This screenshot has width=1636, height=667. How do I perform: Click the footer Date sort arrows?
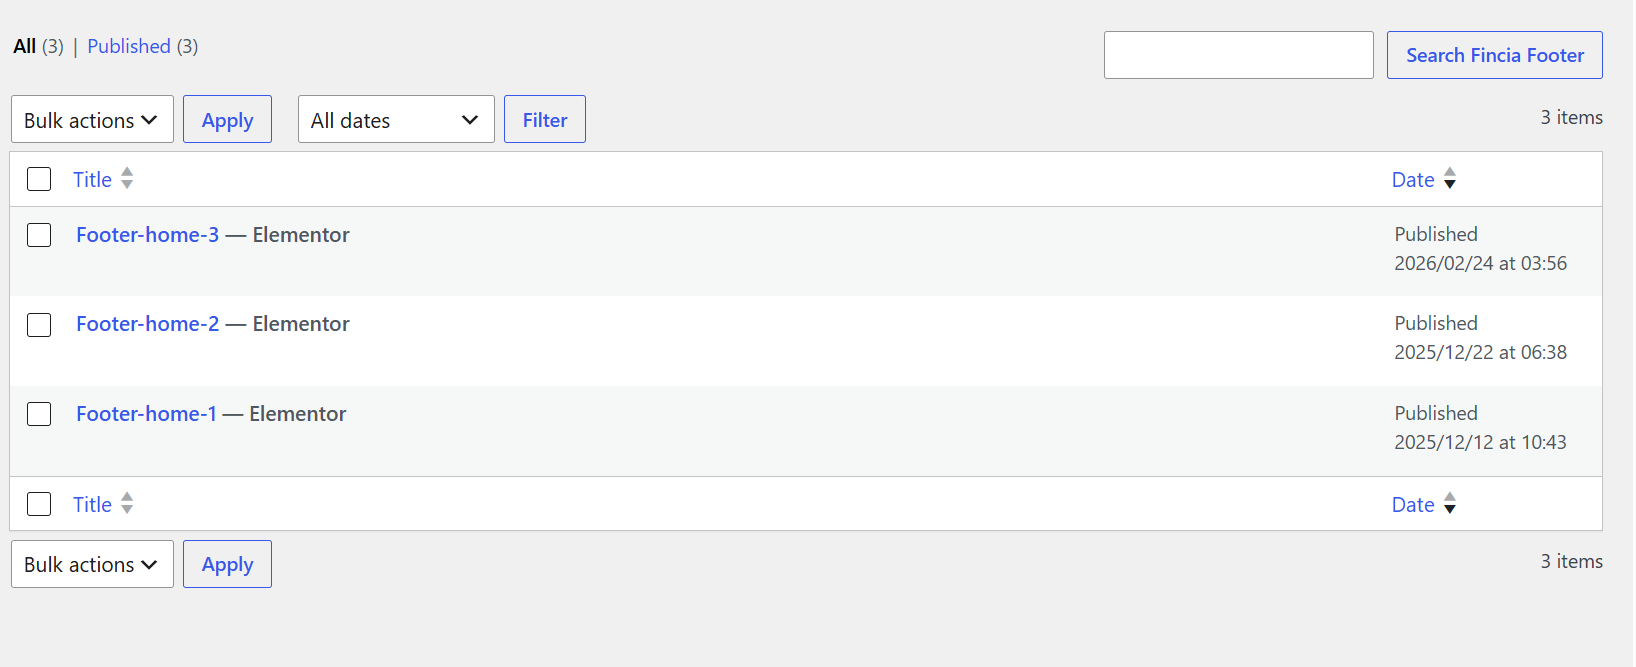point(1450,504)
